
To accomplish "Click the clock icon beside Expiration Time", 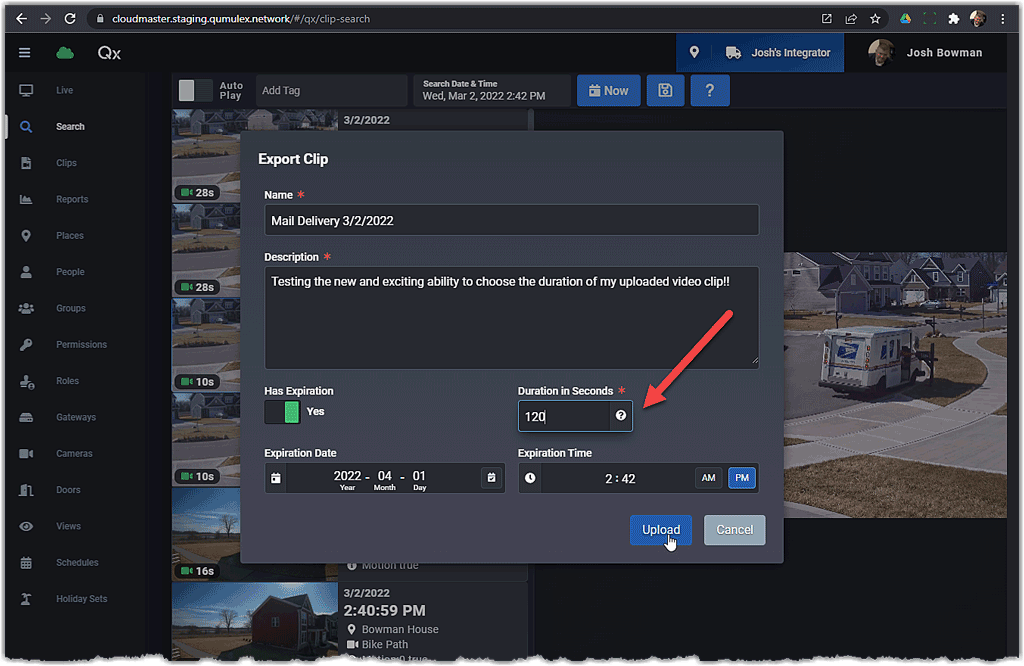I will click(530, 478).
